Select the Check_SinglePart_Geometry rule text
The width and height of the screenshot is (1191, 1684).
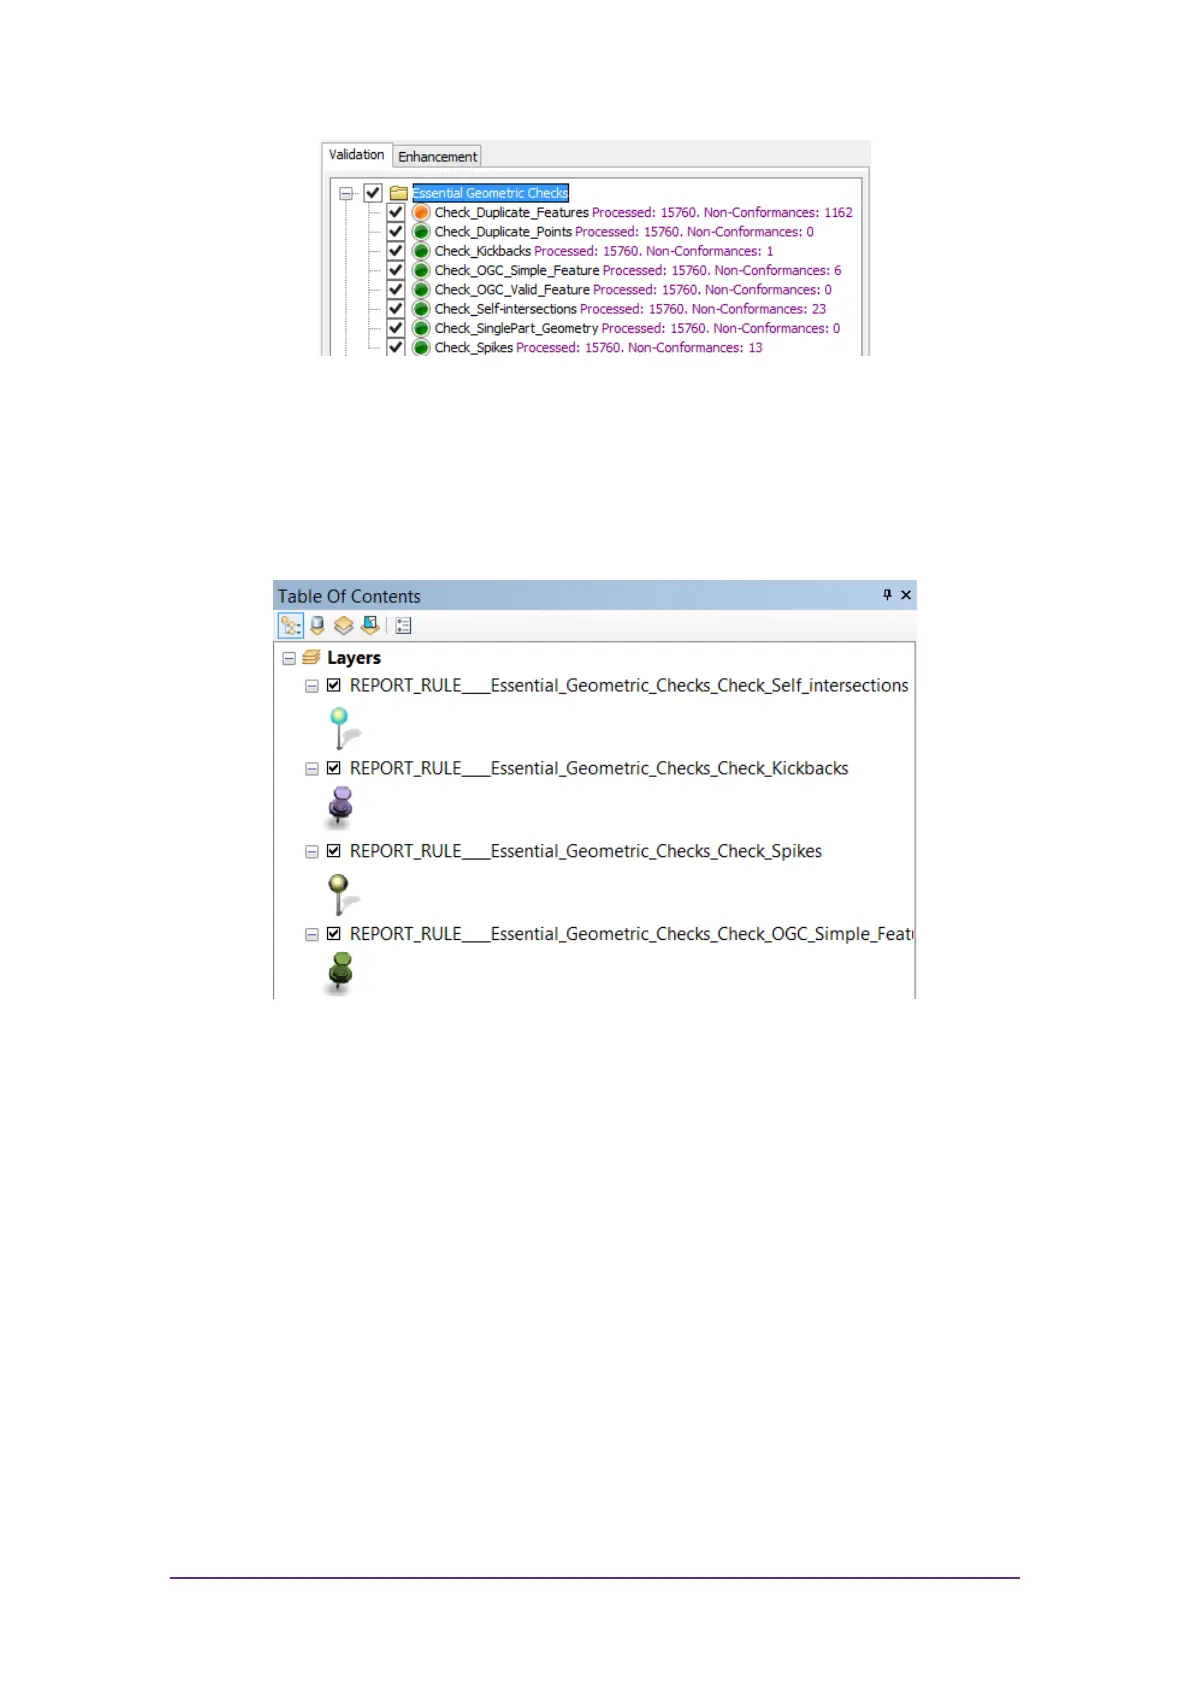(x=637, y=328)
